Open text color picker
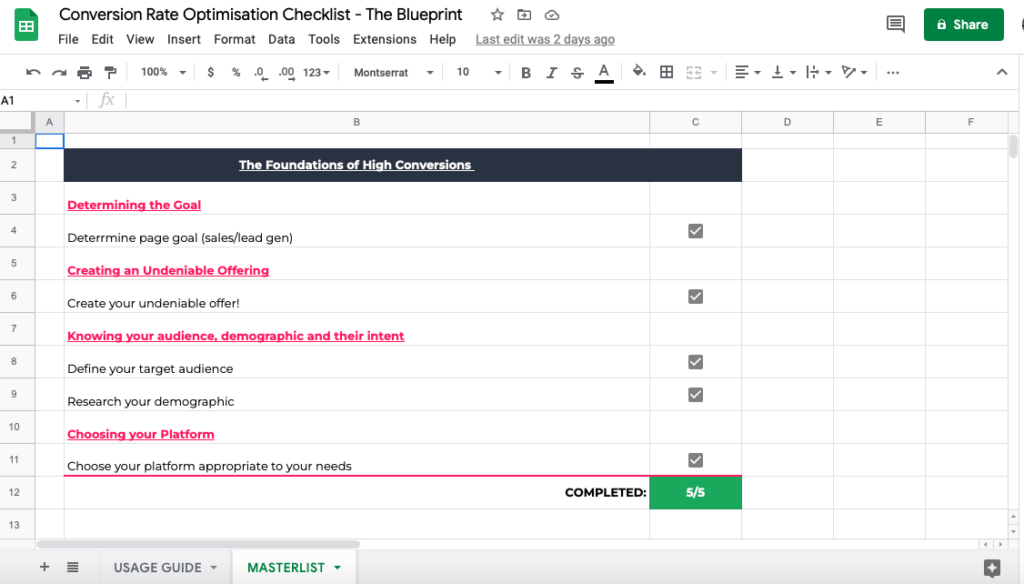Screen dimensions: 1024x584 pyautogui.click(x=604, y=73)
